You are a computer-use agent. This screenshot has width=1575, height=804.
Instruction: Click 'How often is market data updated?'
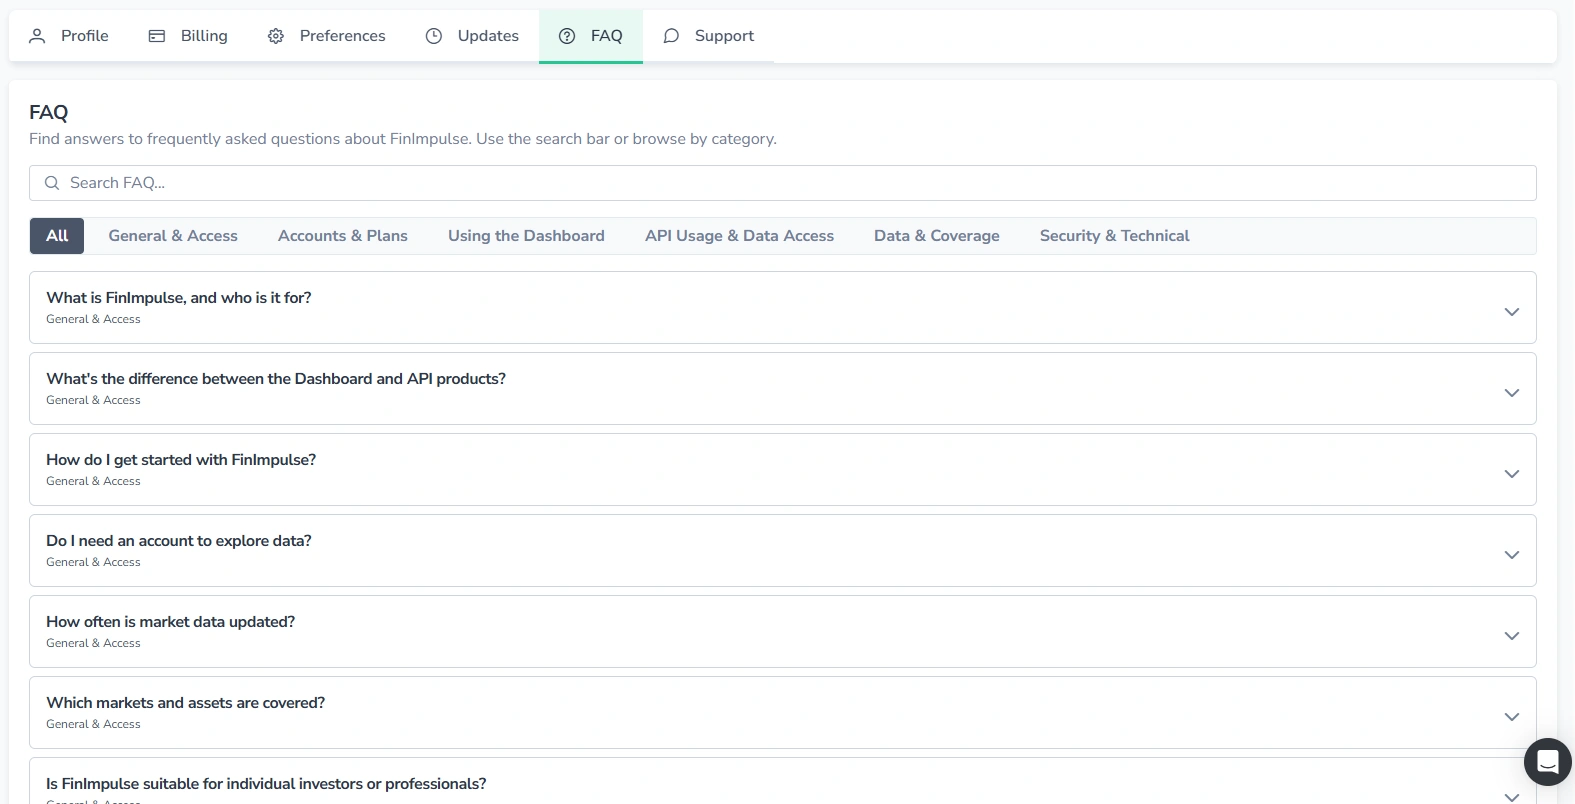coord(171,622)
